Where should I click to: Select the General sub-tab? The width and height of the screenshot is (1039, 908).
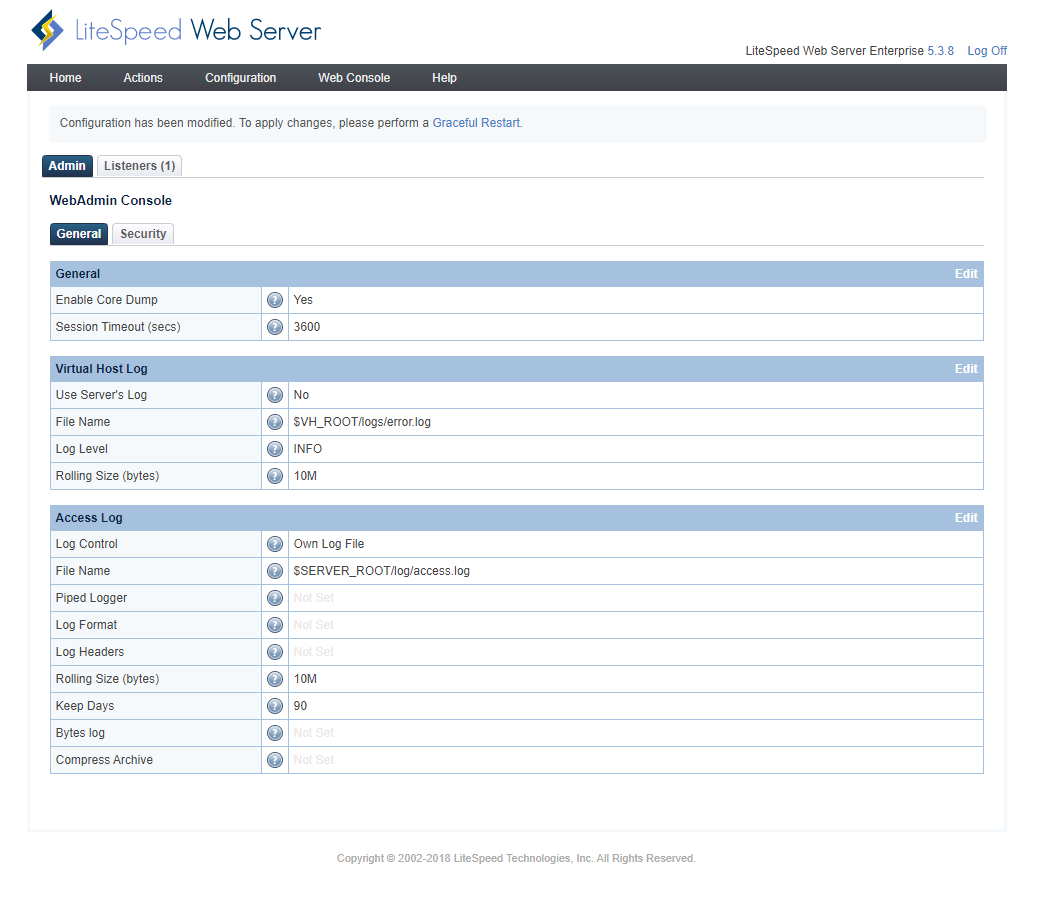coord(79,234)
